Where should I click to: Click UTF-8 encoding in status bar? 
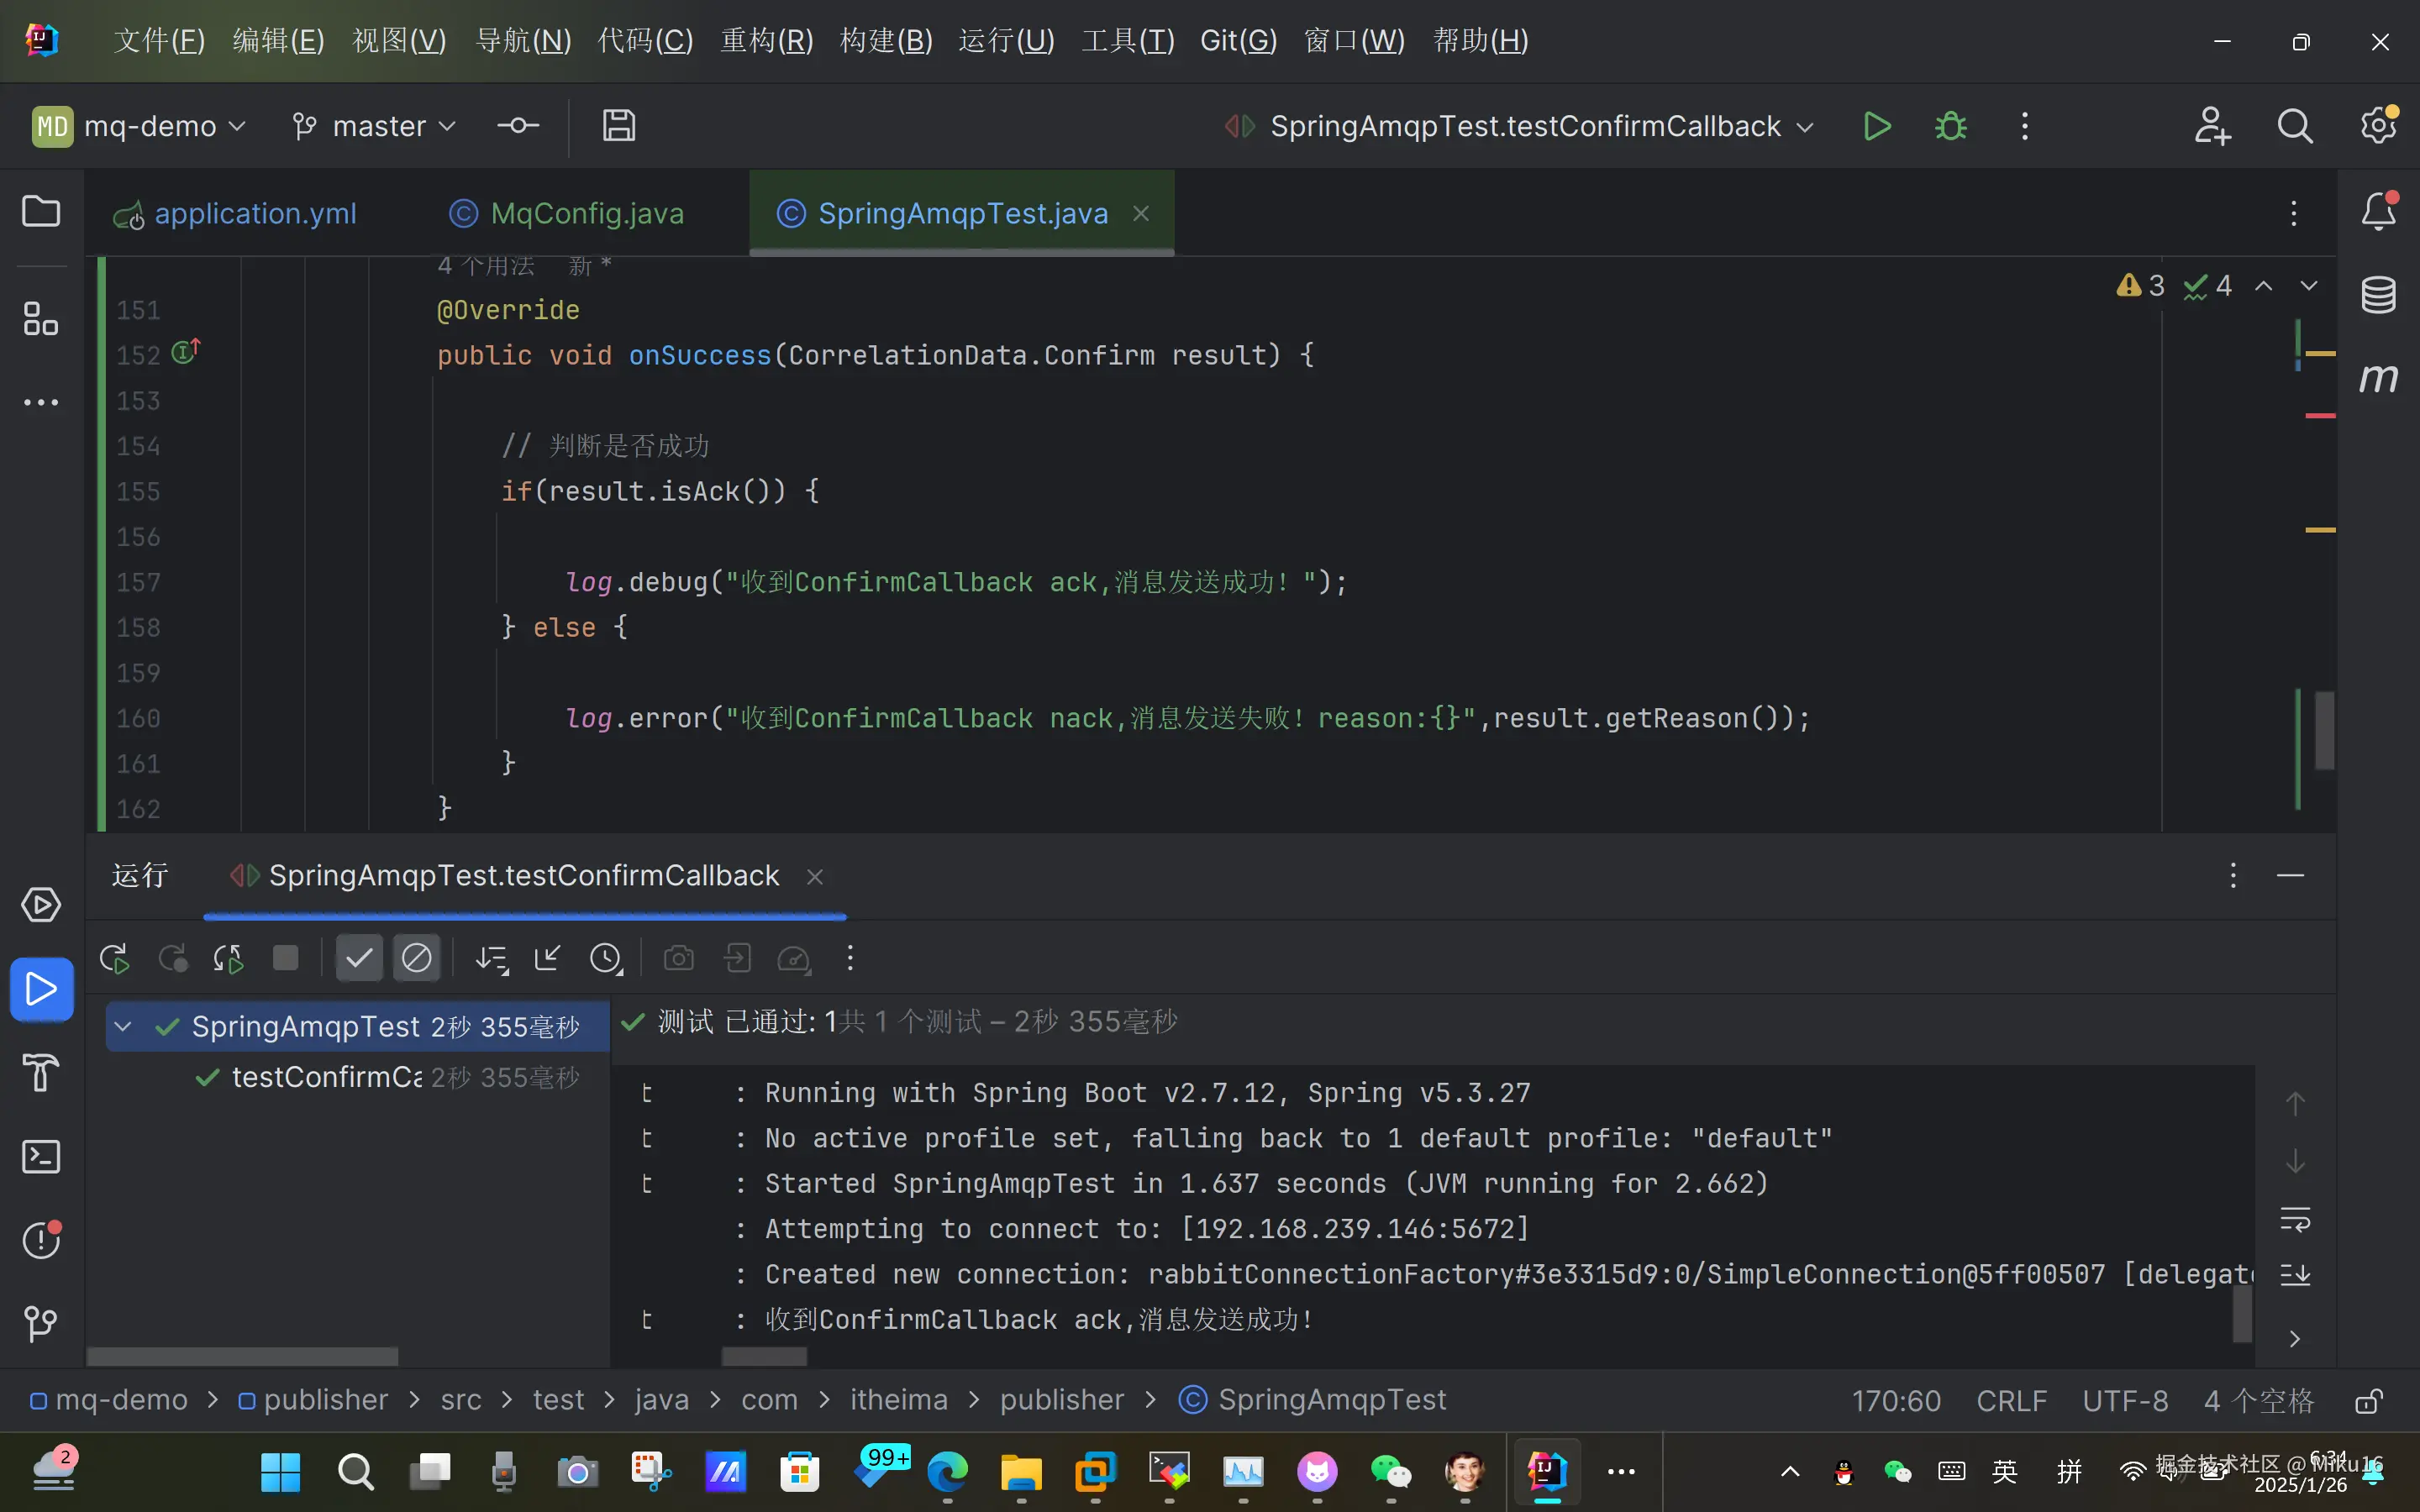click(x=2125, y=1400)
